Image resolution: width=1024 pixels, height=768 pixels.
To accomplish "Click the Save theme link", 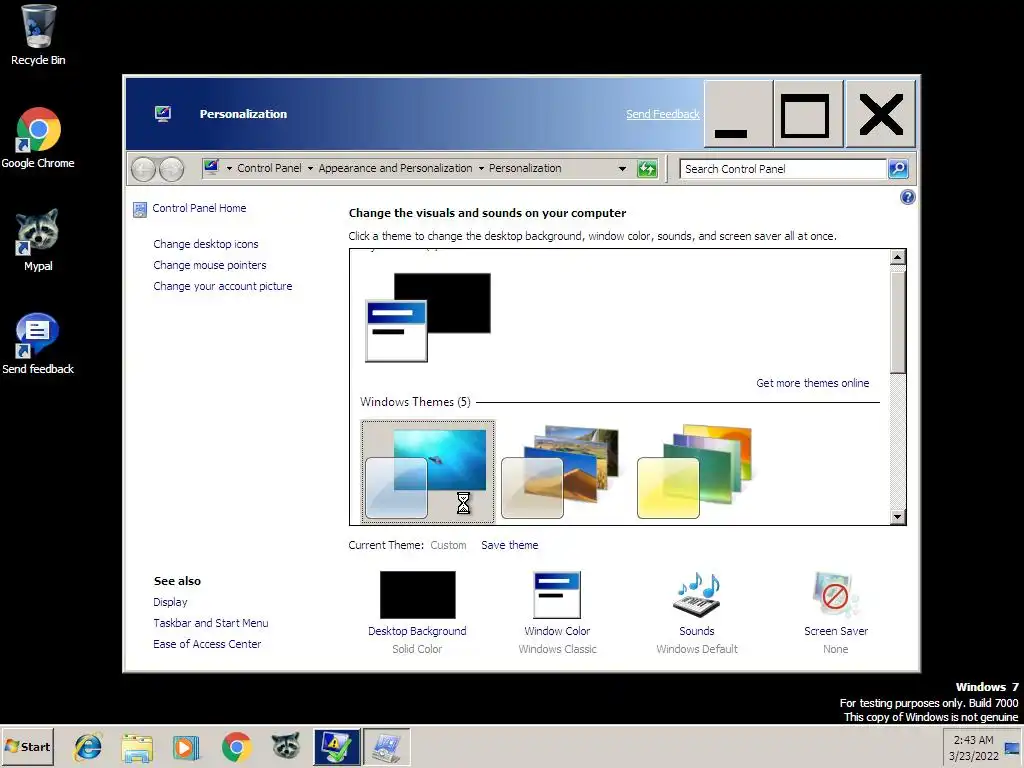I will click(x=509, y=545).
